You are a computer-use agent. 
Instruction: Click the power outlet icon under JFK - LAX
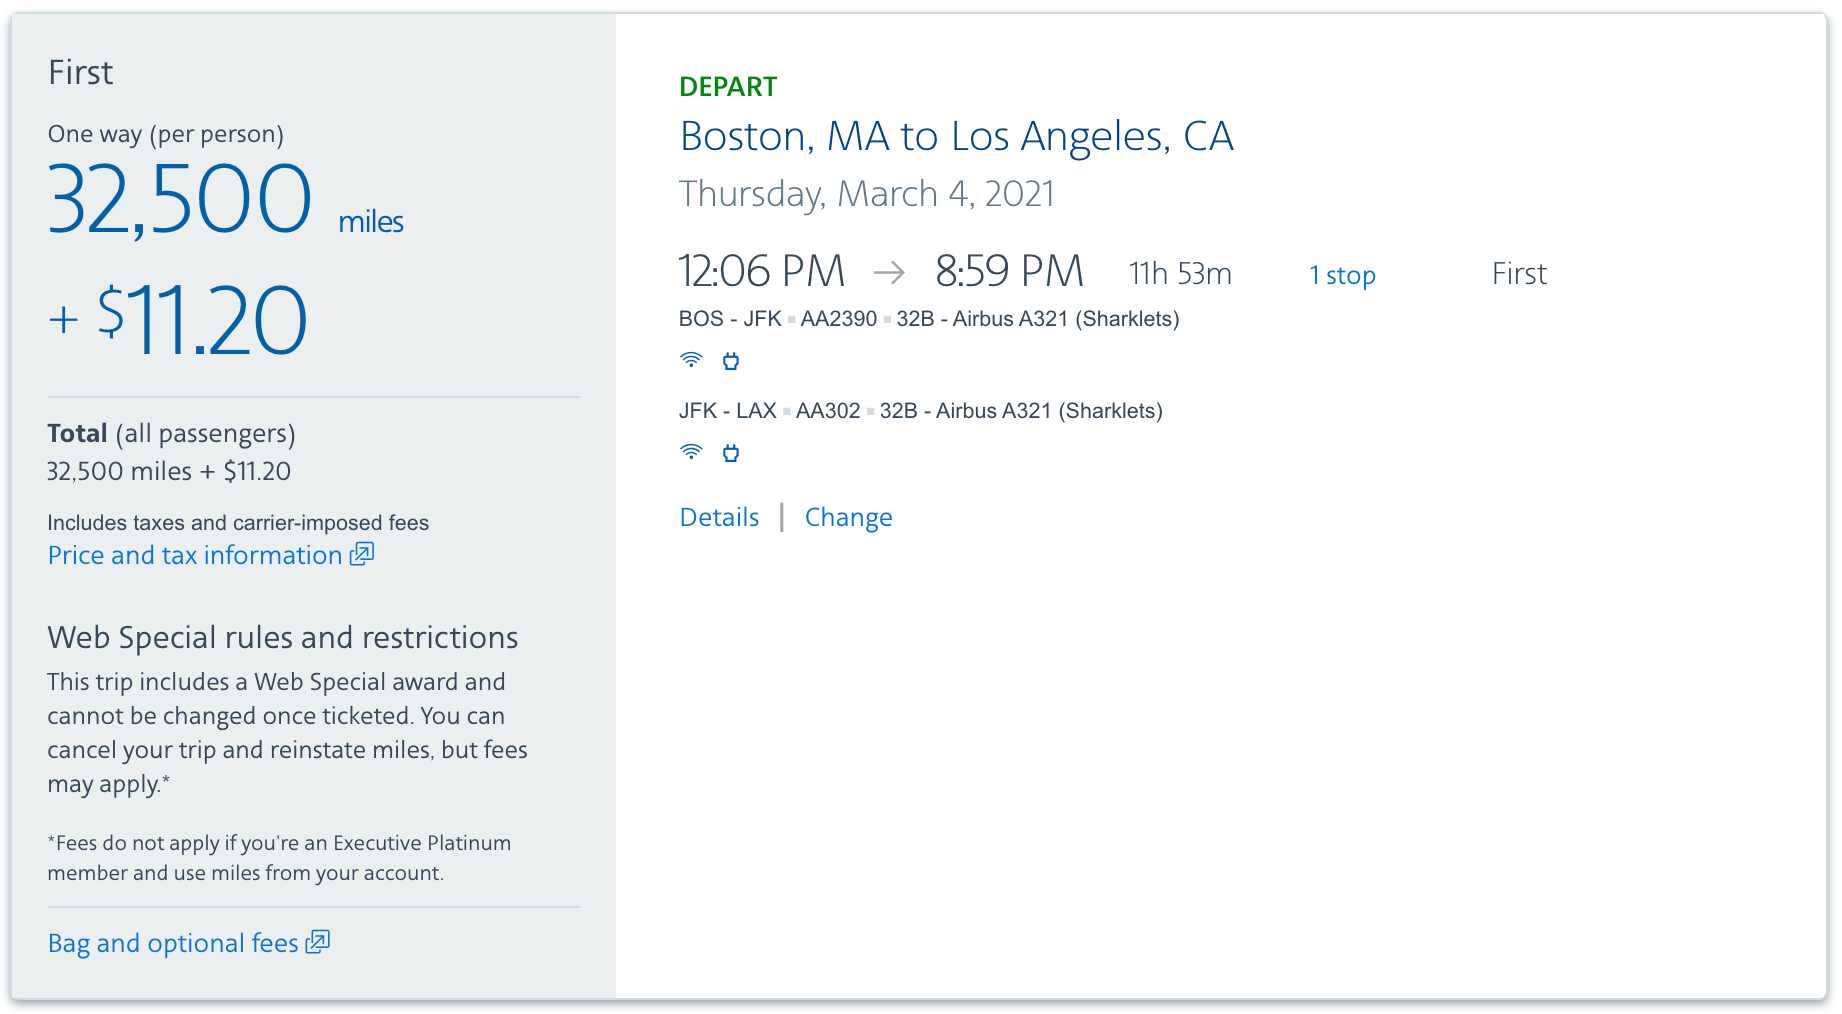tap(731, 453)
